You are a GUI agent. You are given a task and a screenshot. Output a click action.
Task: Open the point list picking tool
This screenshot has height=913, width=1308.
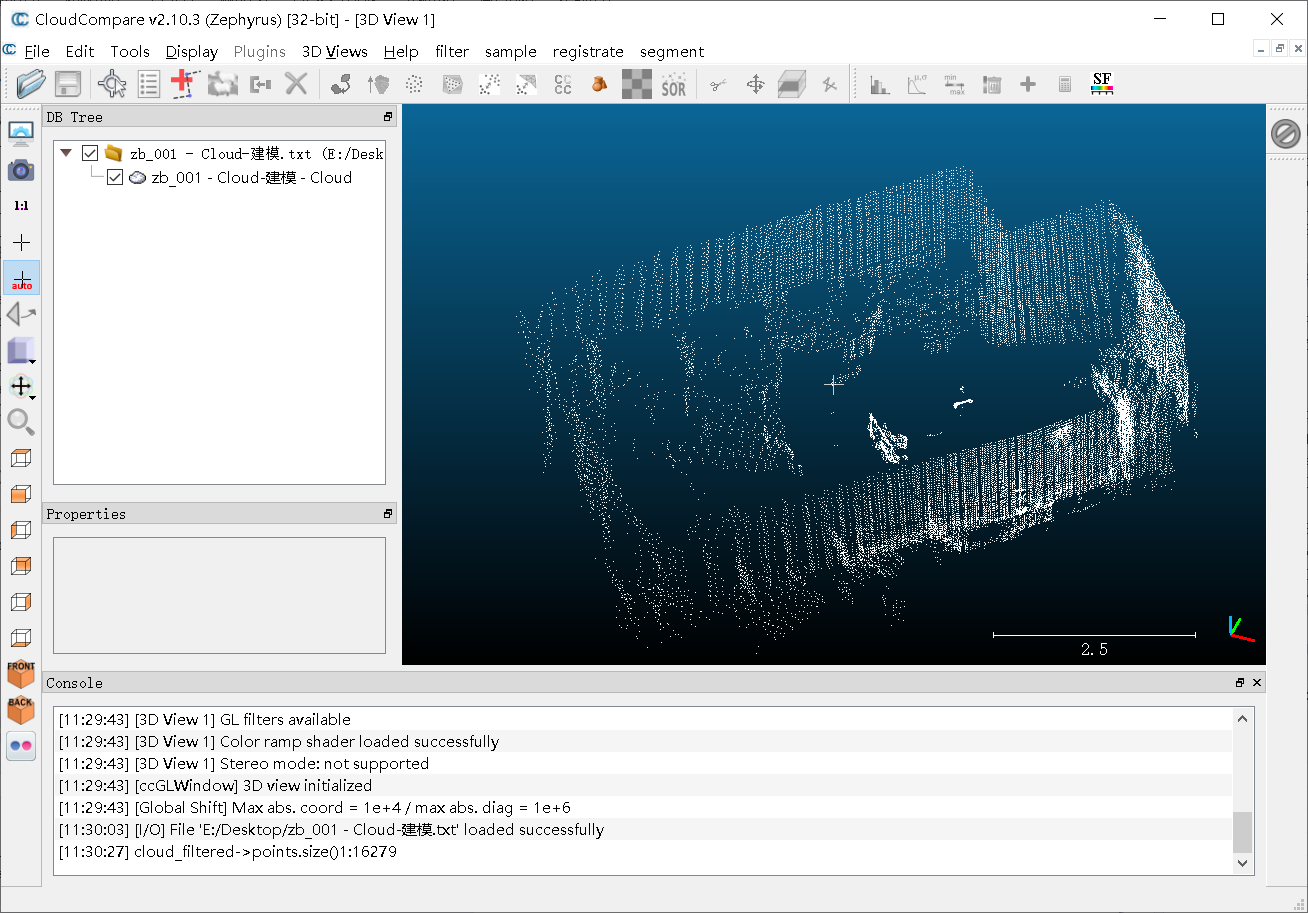[x=149, y=84]
